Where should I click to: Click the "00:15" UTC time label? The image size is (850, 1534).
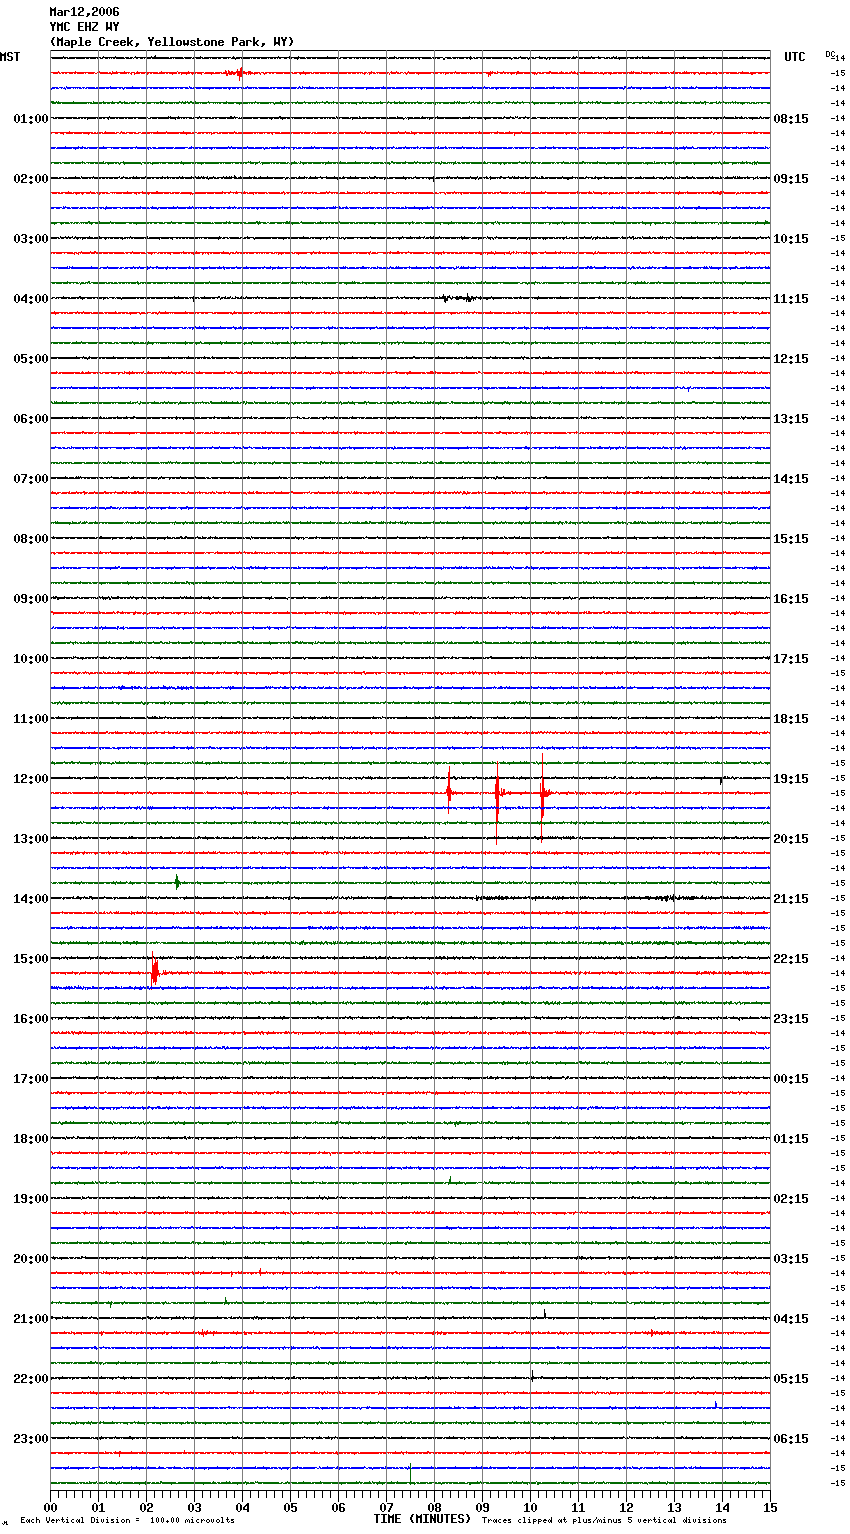coord(791,1079)
